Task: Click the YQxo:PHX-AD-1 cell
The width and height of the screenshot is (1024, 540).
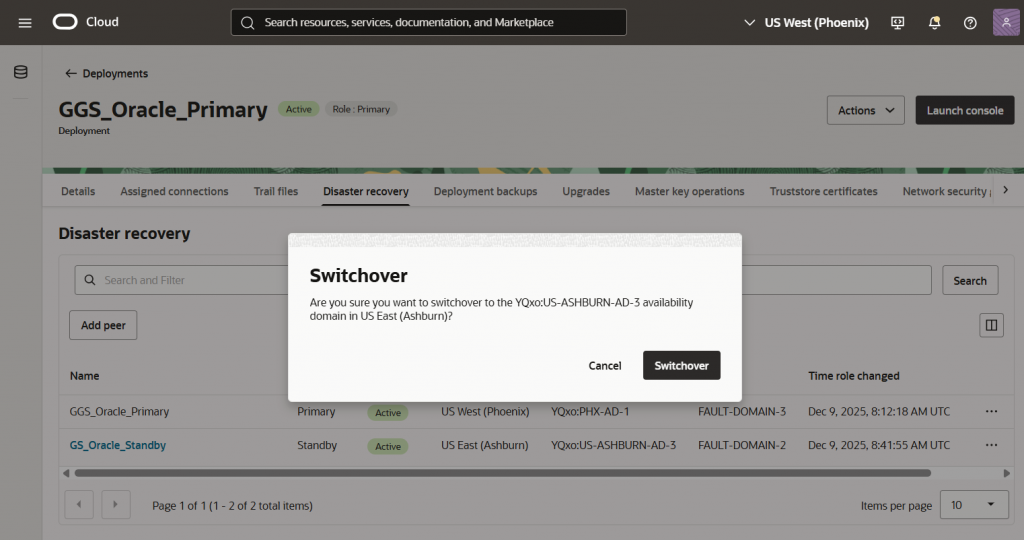Action: pos(590,411)
